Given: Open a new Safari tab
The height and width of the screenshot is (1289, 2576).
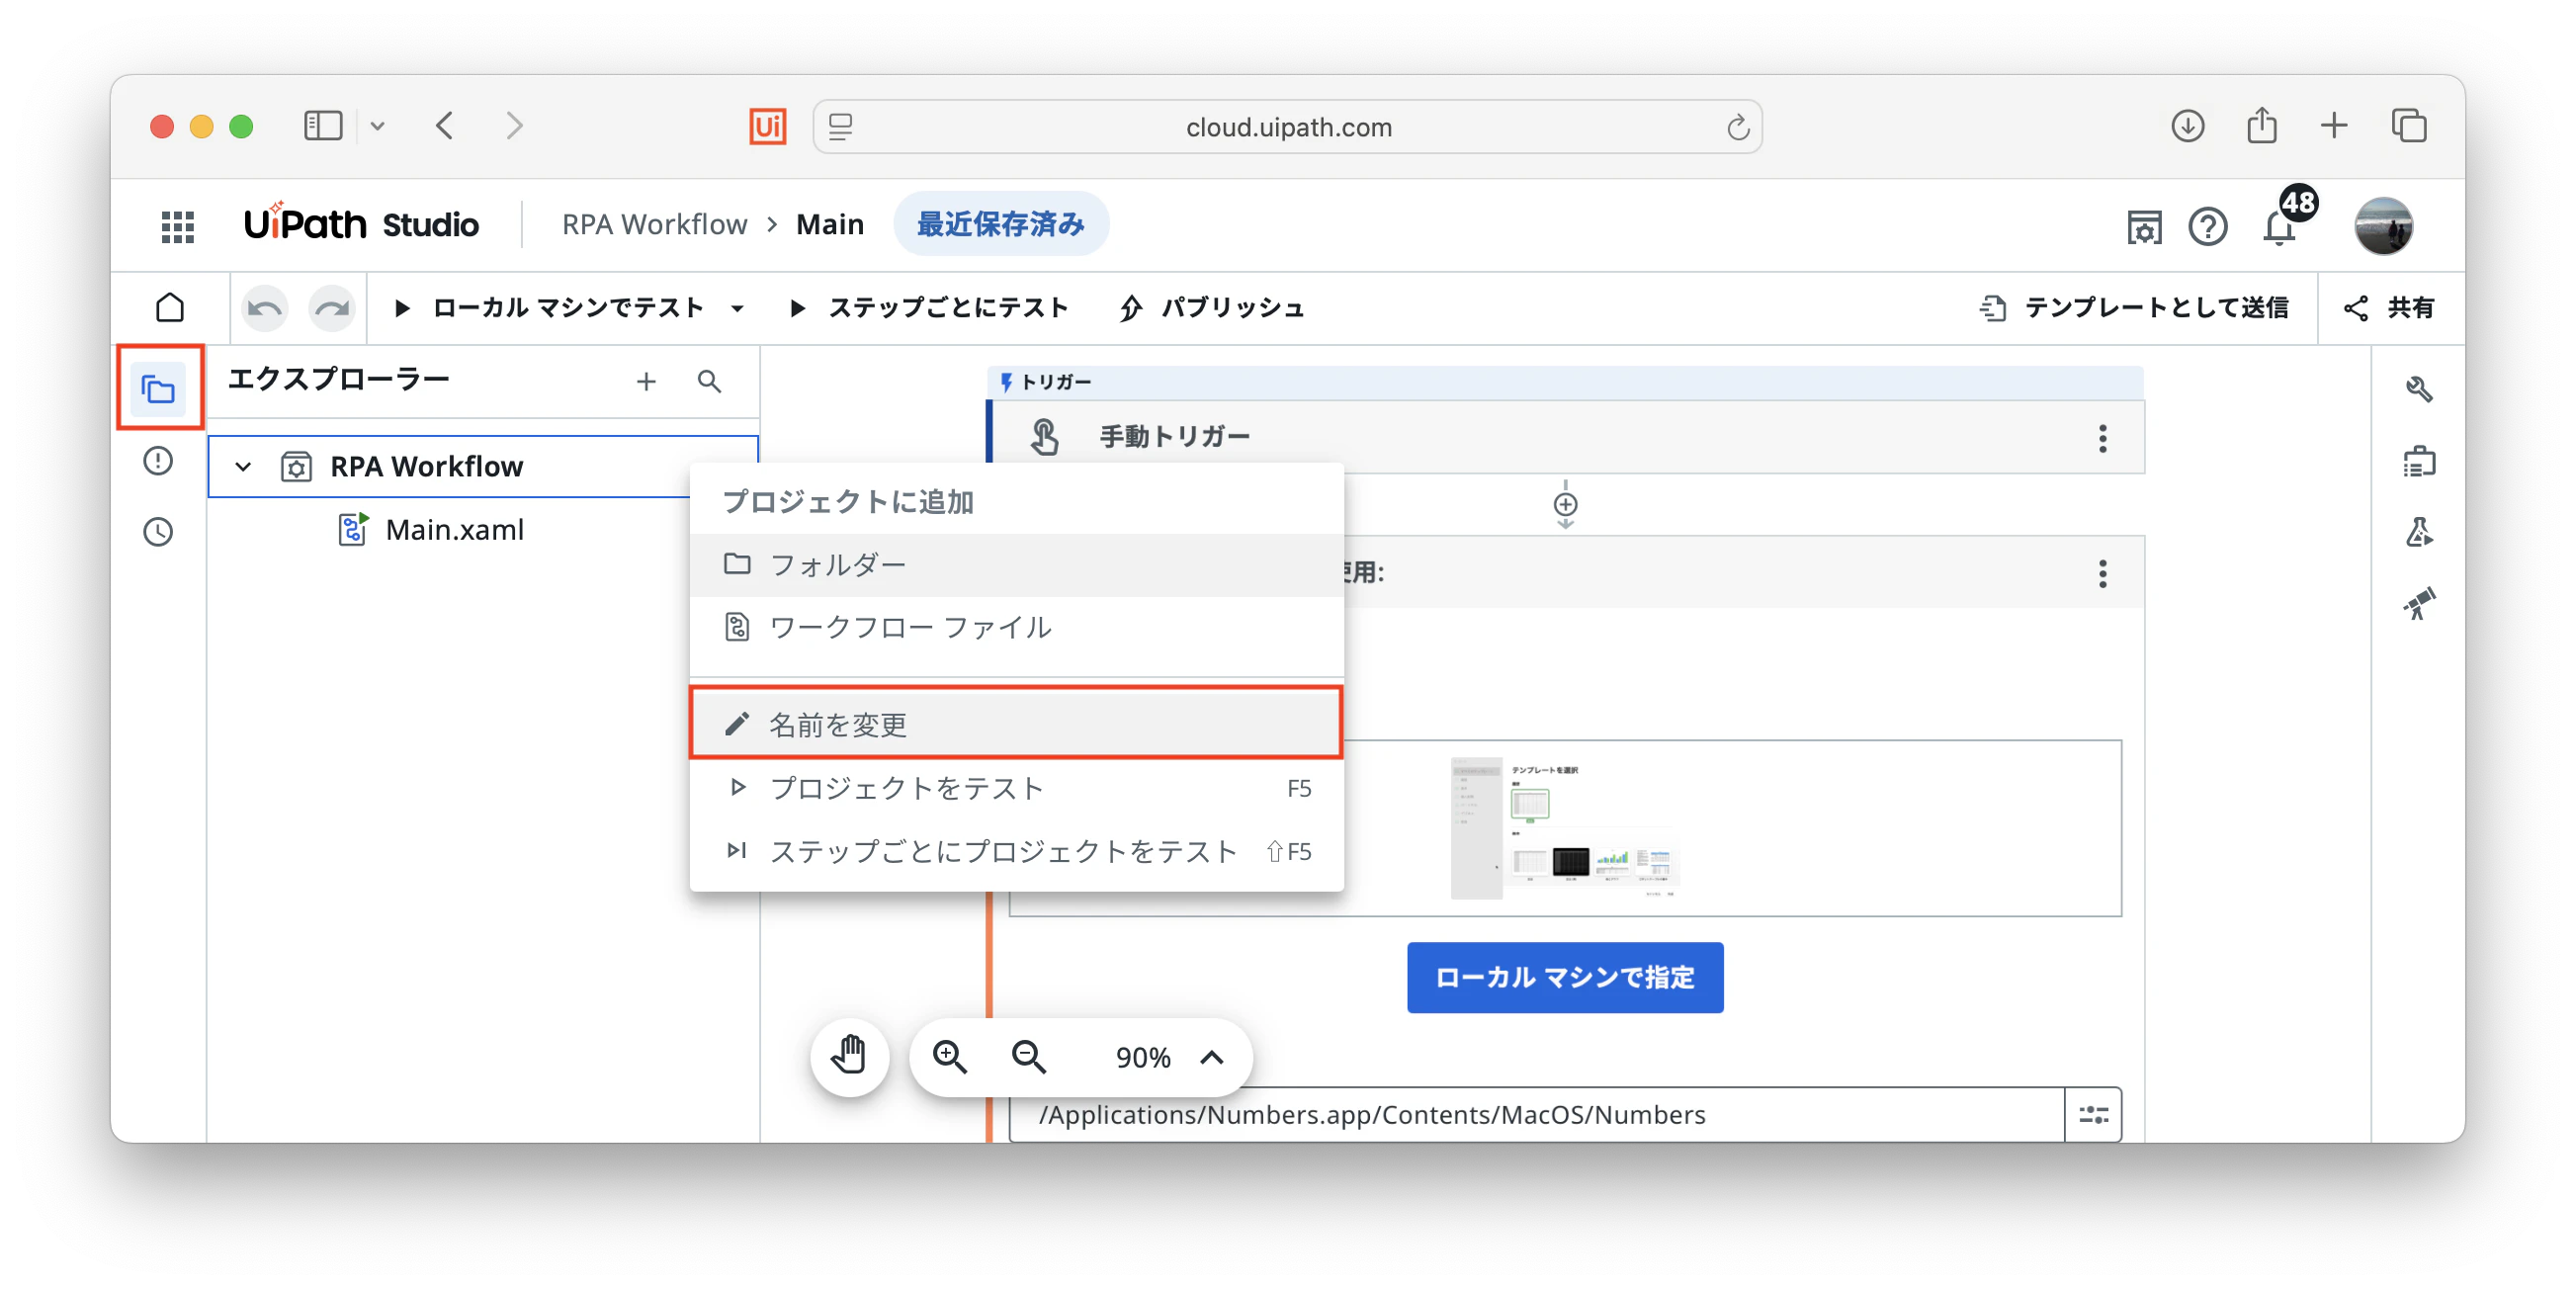Looking at the screenshot, I should (2333, 126).
